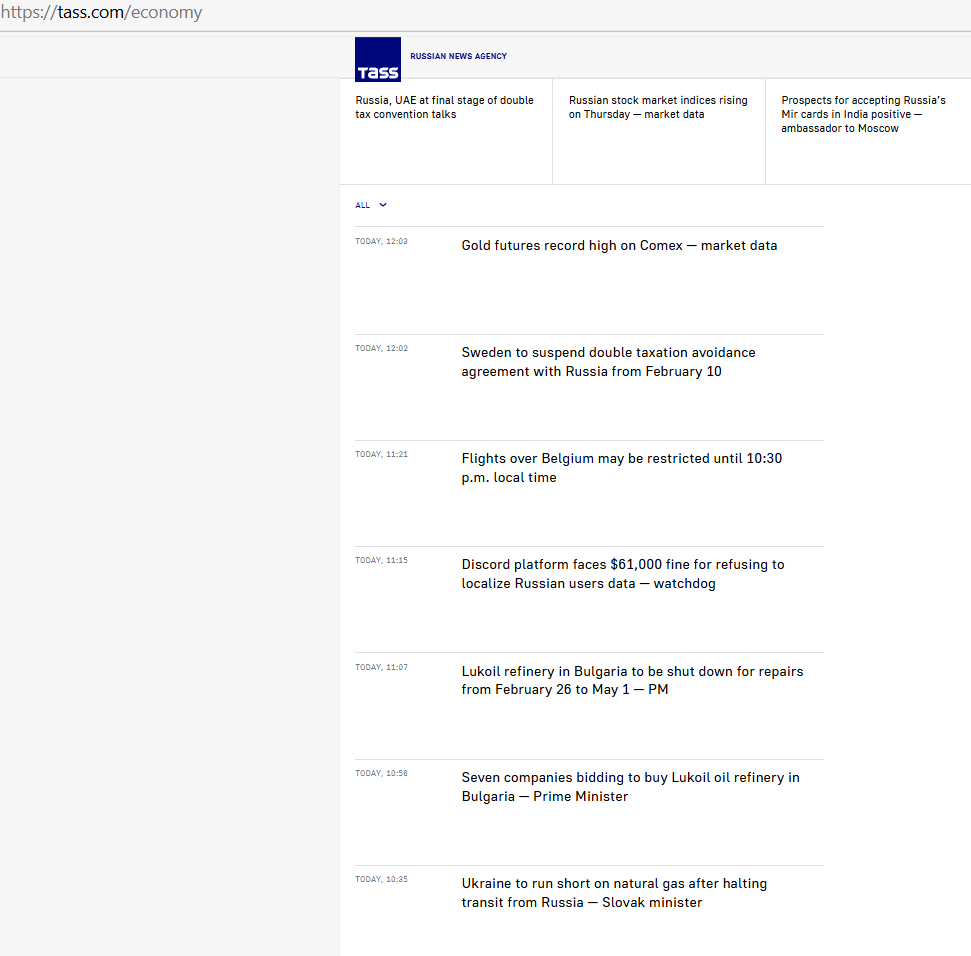Click the Today 12:02 timestamp
The image size is (971, 956).
point(381,349)
